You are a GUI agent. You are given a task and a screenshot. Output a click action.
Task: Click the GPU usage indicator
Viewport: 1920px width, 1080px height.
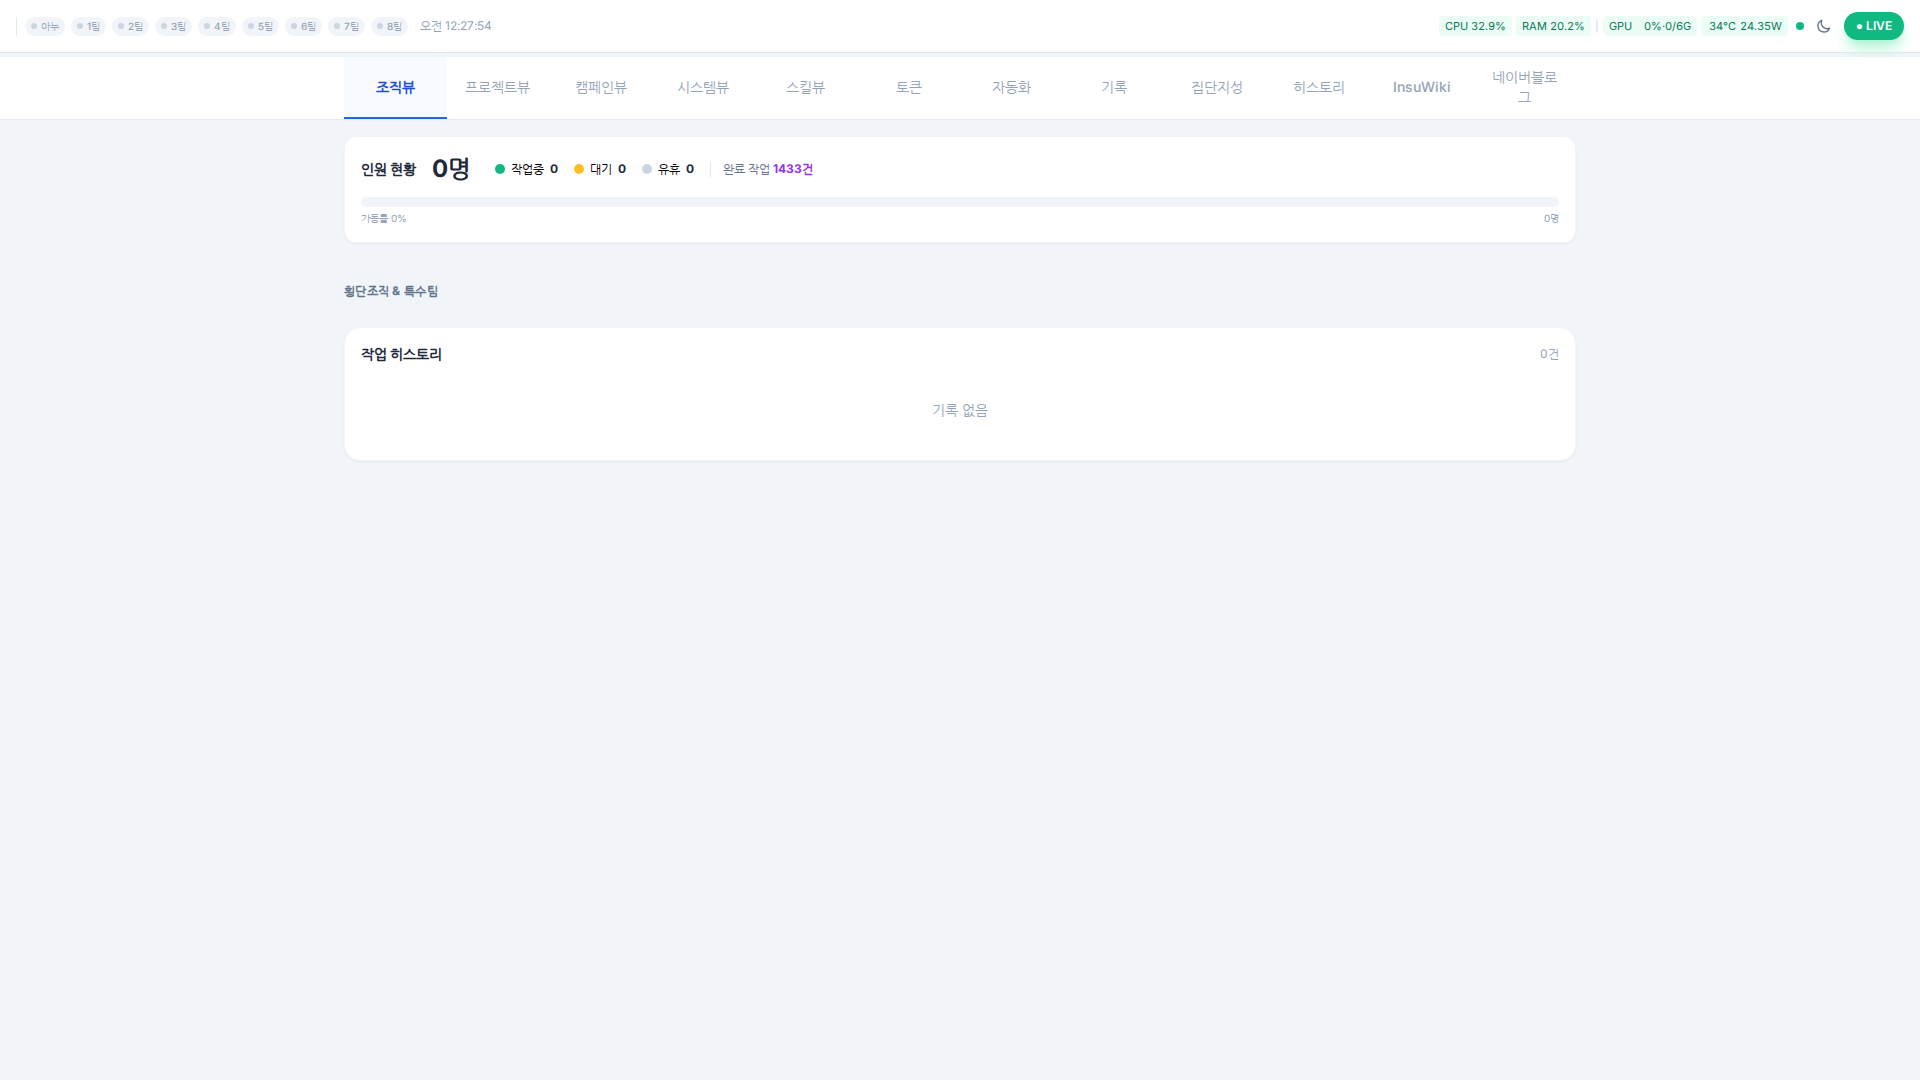(1649, 26)
